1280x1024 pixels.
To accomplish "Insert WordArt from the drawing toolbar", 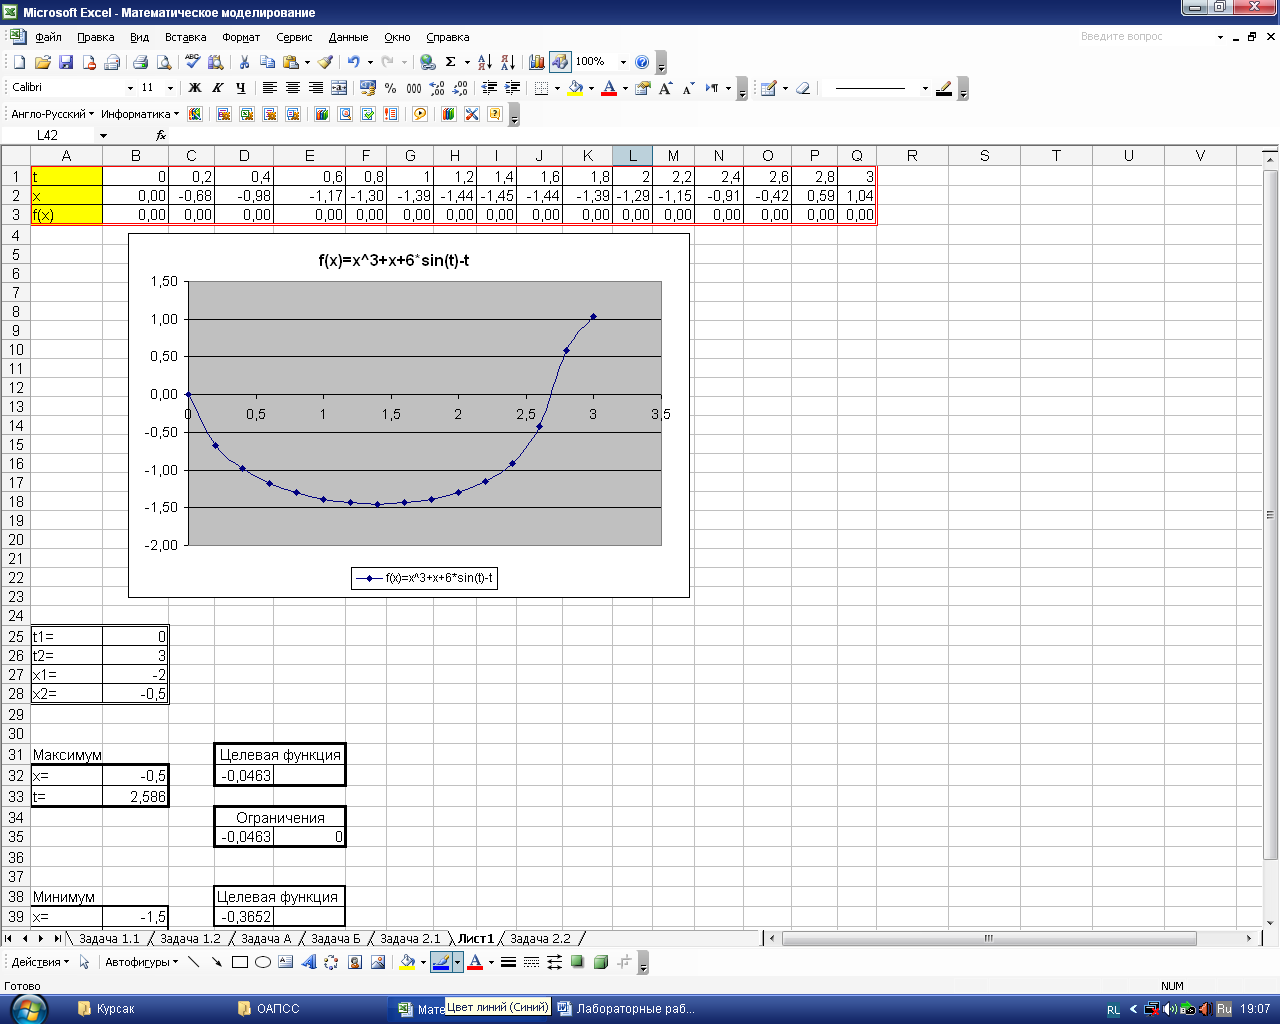I will point(308,962).
